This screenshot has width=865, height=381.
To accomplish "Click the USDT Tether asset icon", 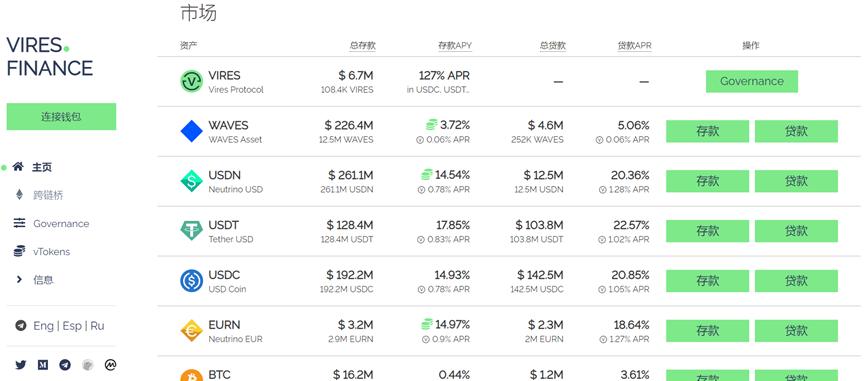I will pos(191,230).
